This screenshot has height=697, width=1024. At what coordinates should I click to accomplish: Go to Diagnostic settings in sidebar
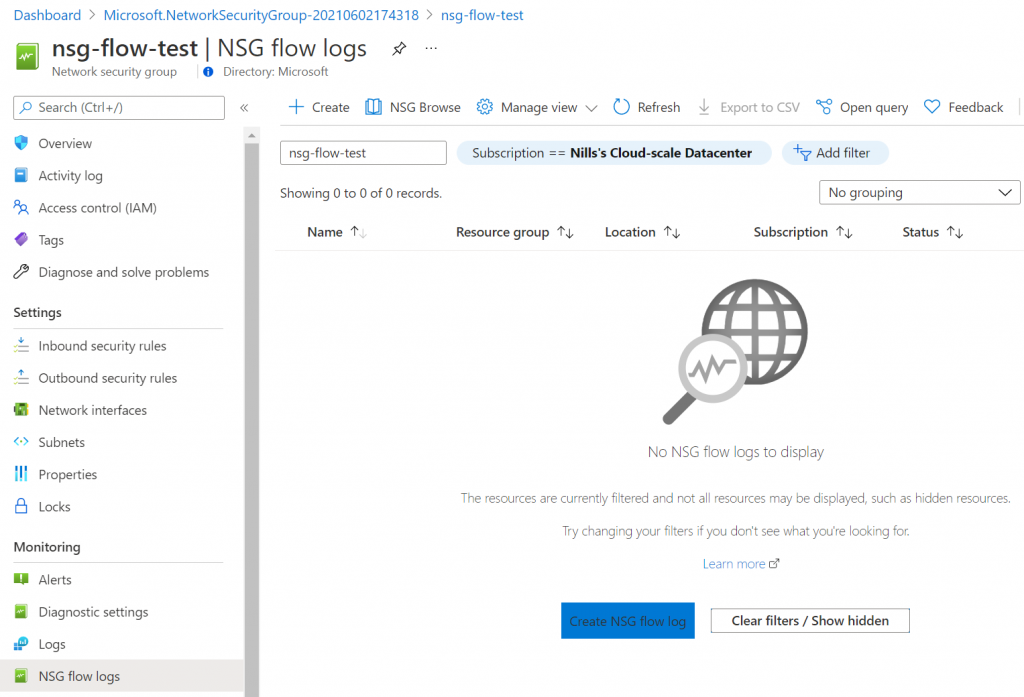click(x=93, y=612)
